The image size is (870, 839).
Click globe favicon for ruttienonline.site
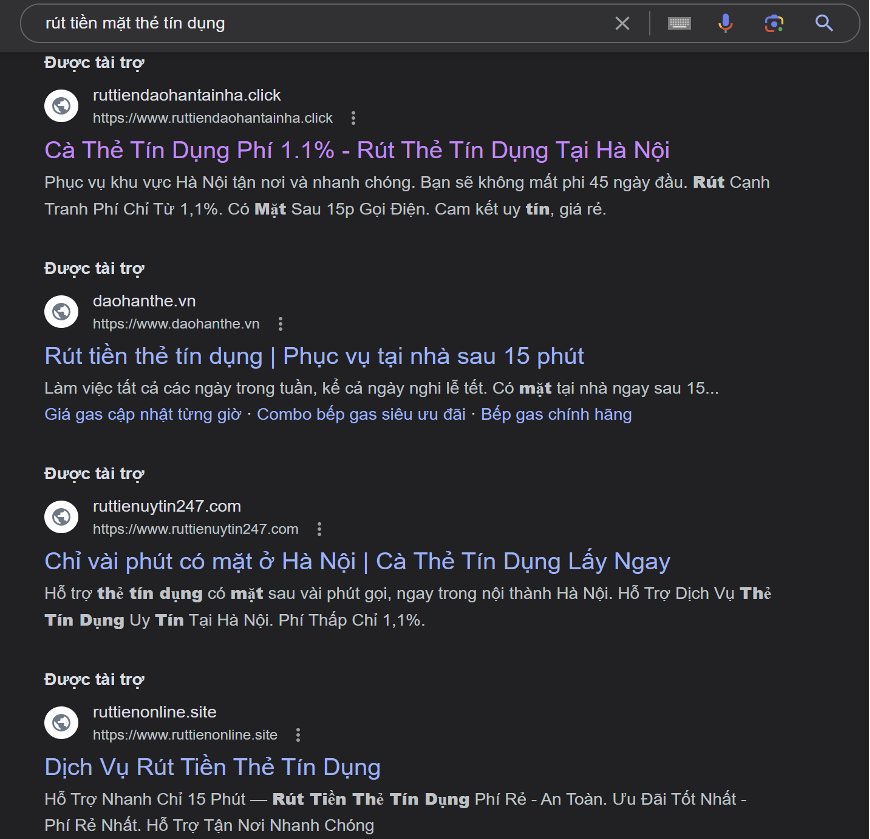(61, 722)
